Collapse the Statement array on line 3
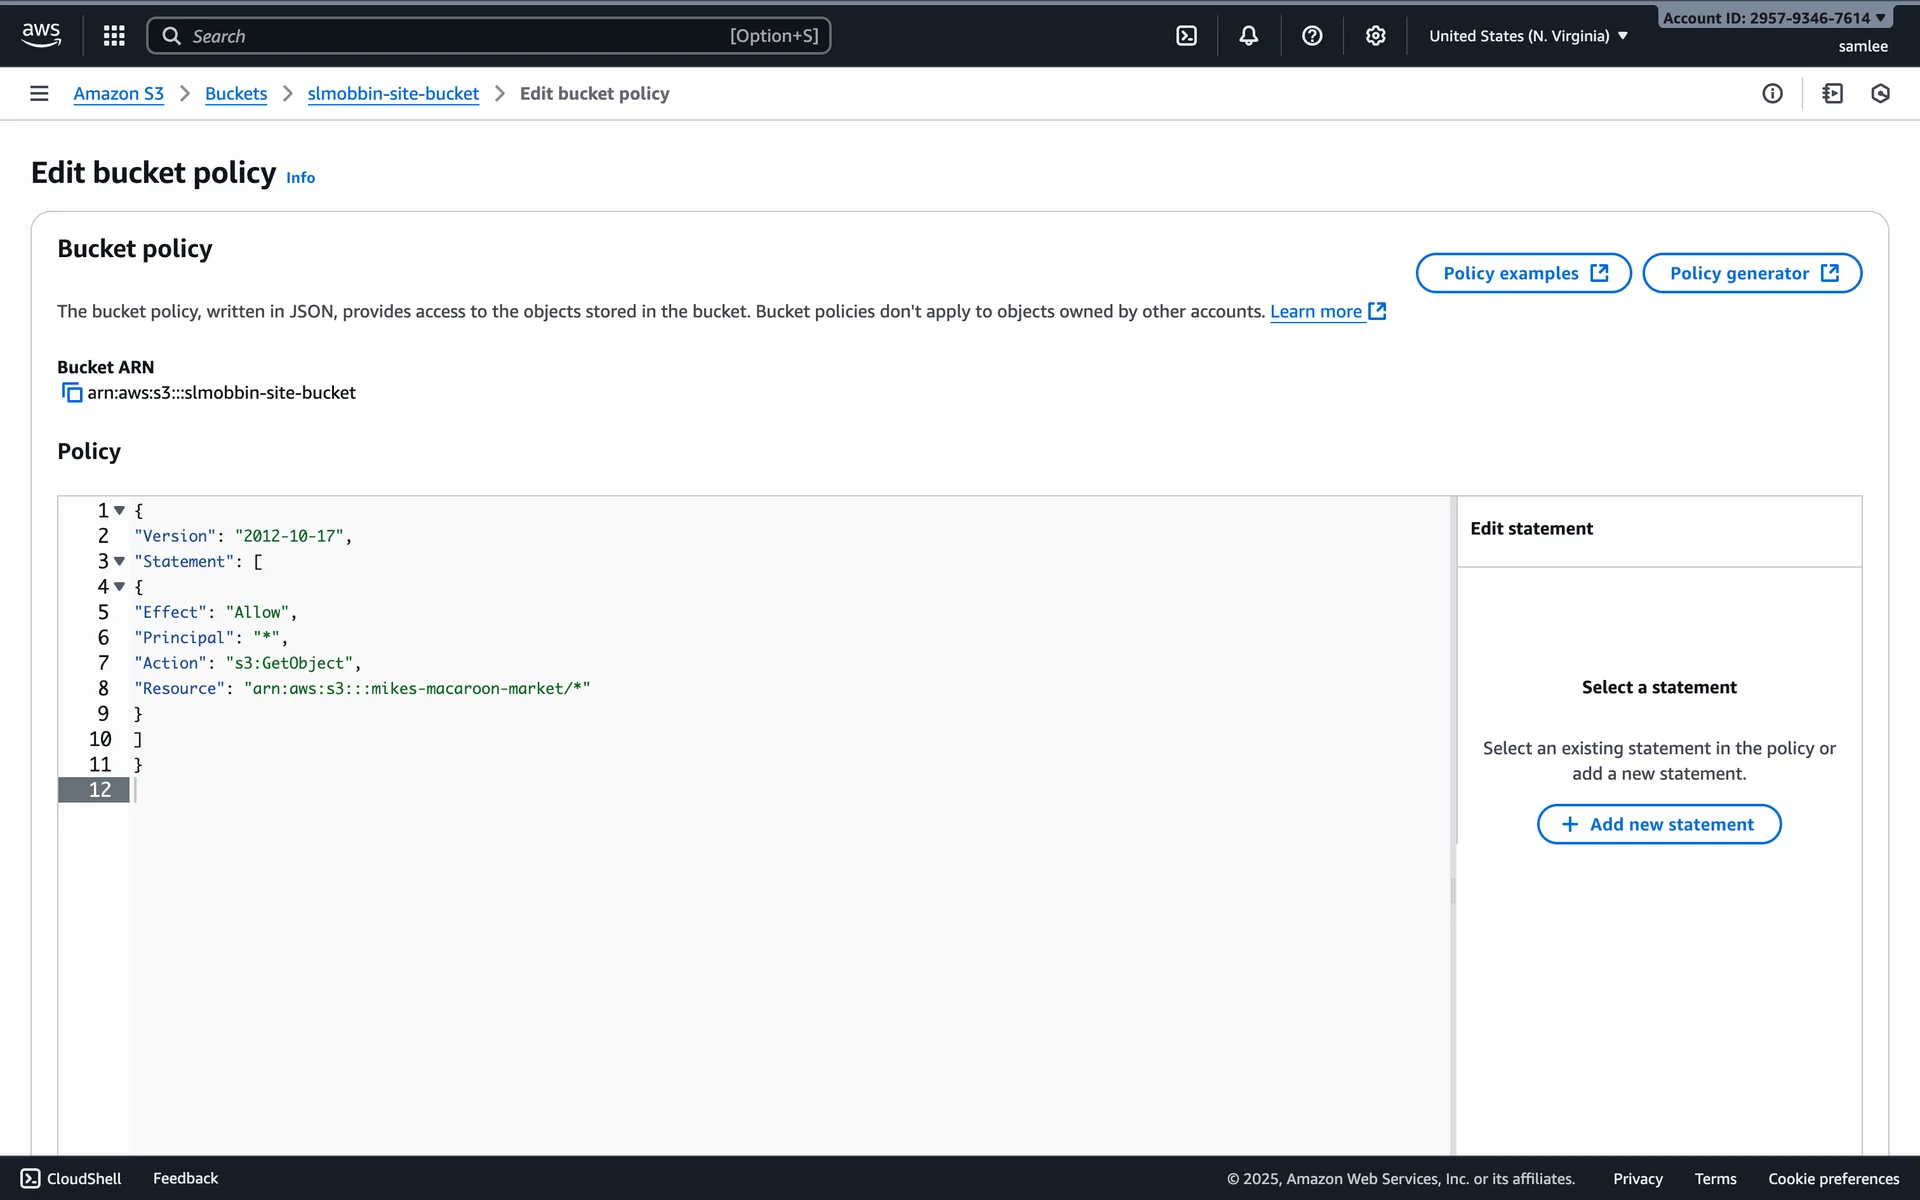This screenshot has width=1920, height=1200. pyautogui.click(x=120, y=561)
